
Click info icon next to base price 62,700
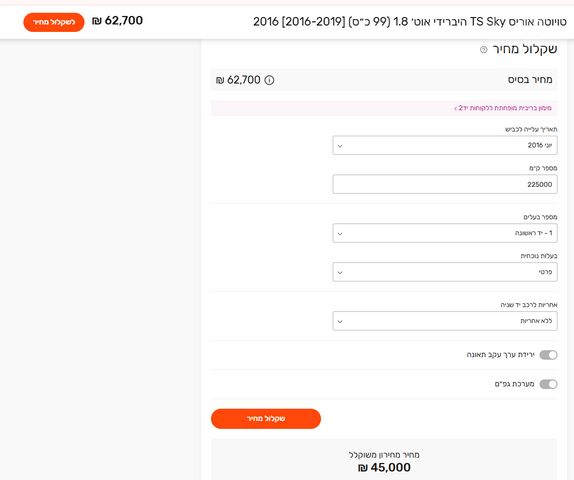click(269, 80)
